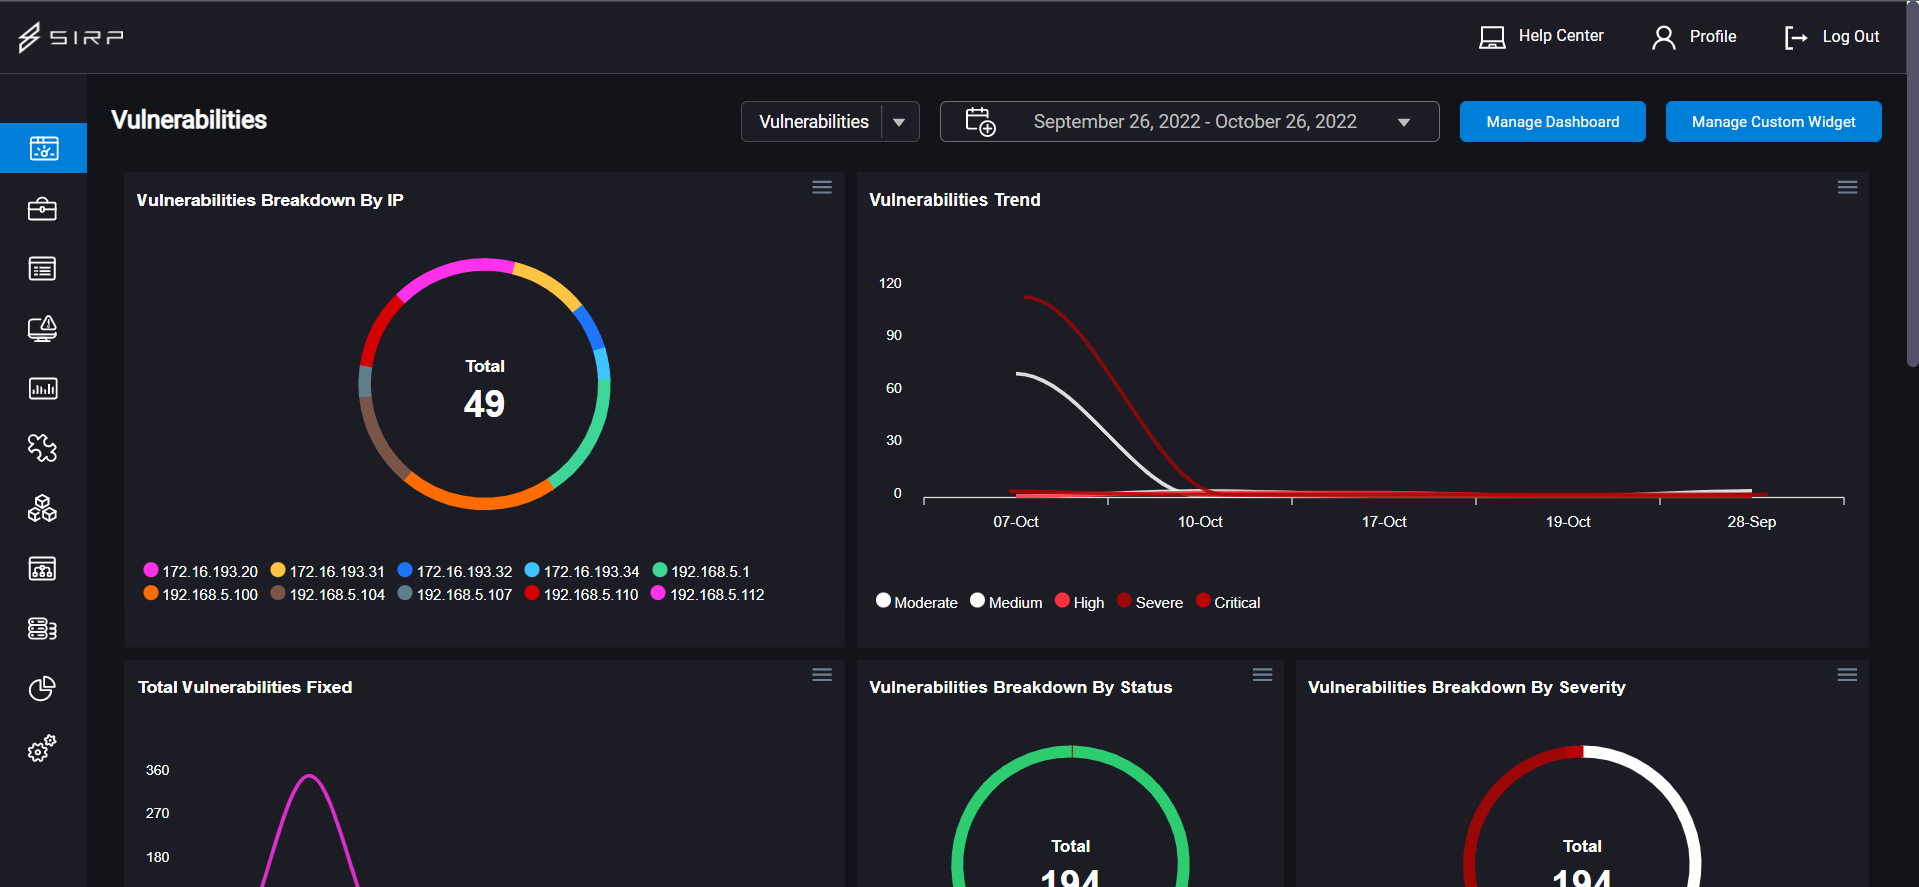Click the Vulnerabilities dropdown arrow
This screenshot has width=1919, height=887.
[899, 122]
